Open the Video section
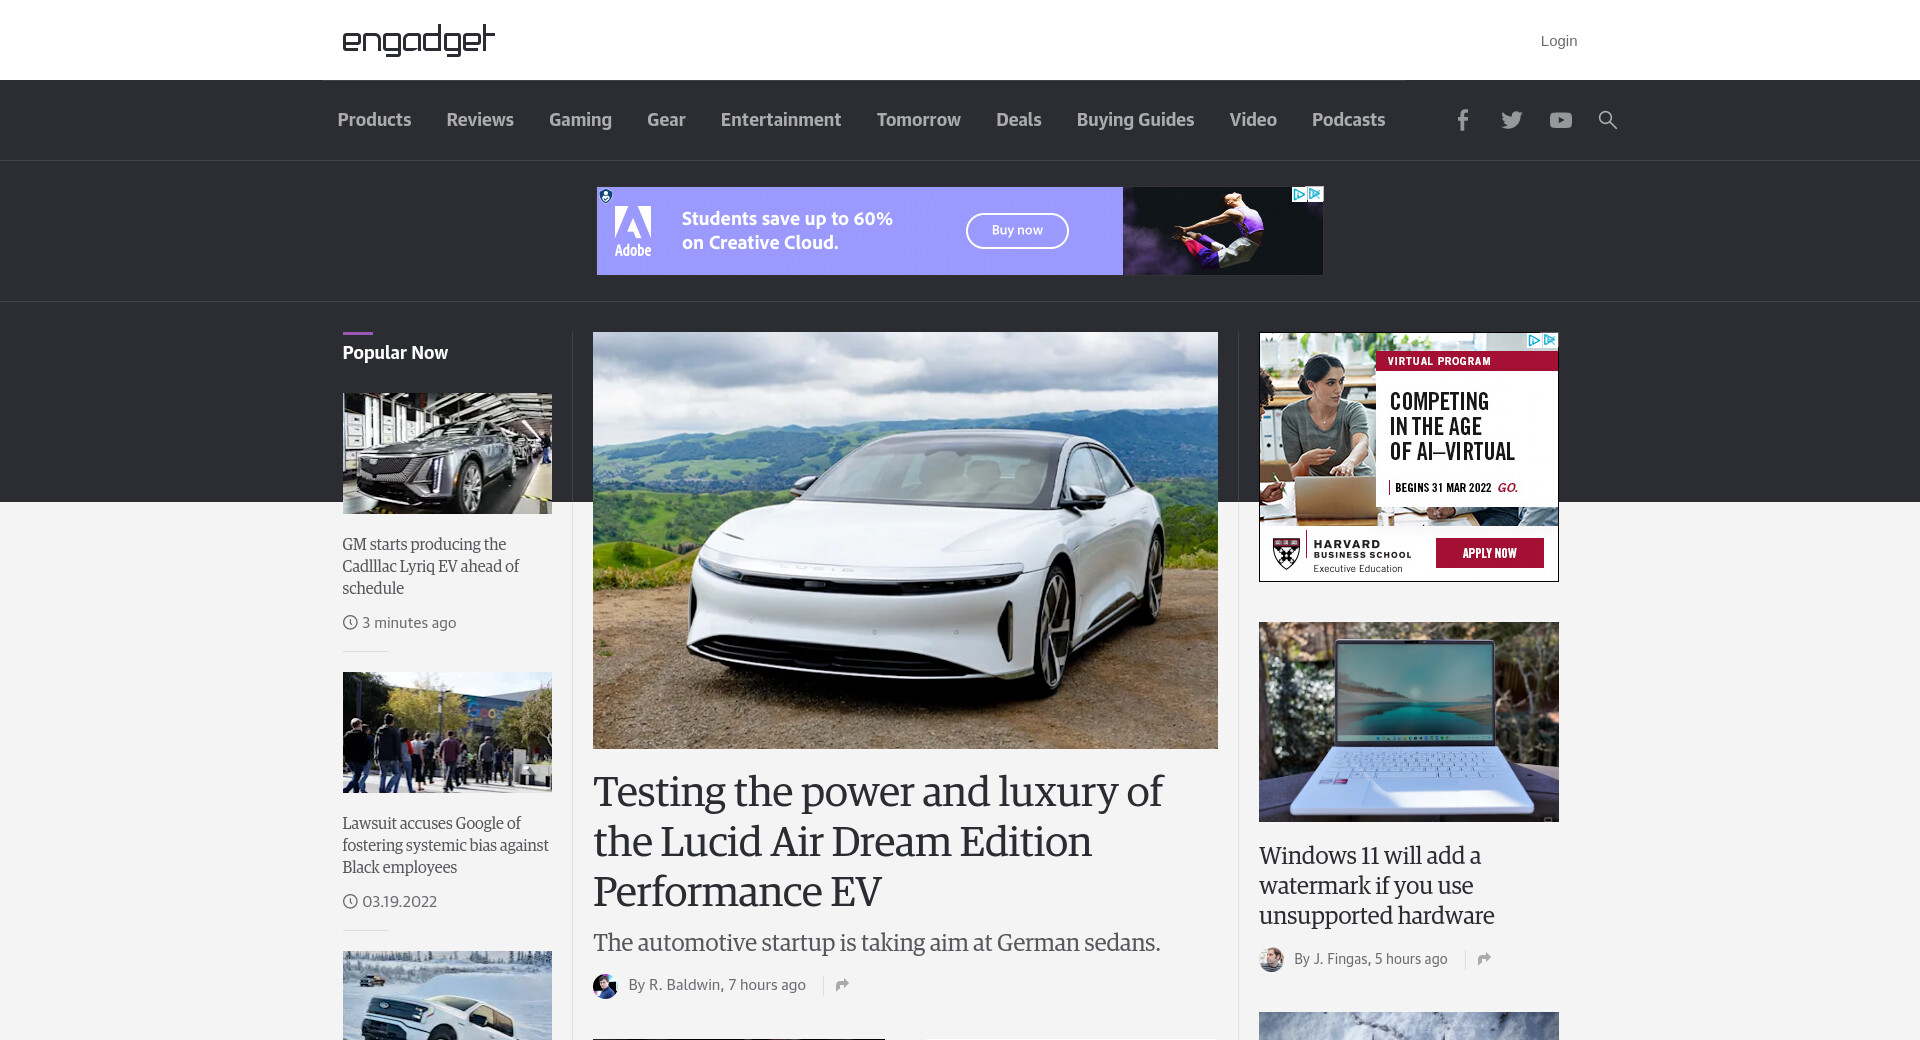 [1253, 120]
